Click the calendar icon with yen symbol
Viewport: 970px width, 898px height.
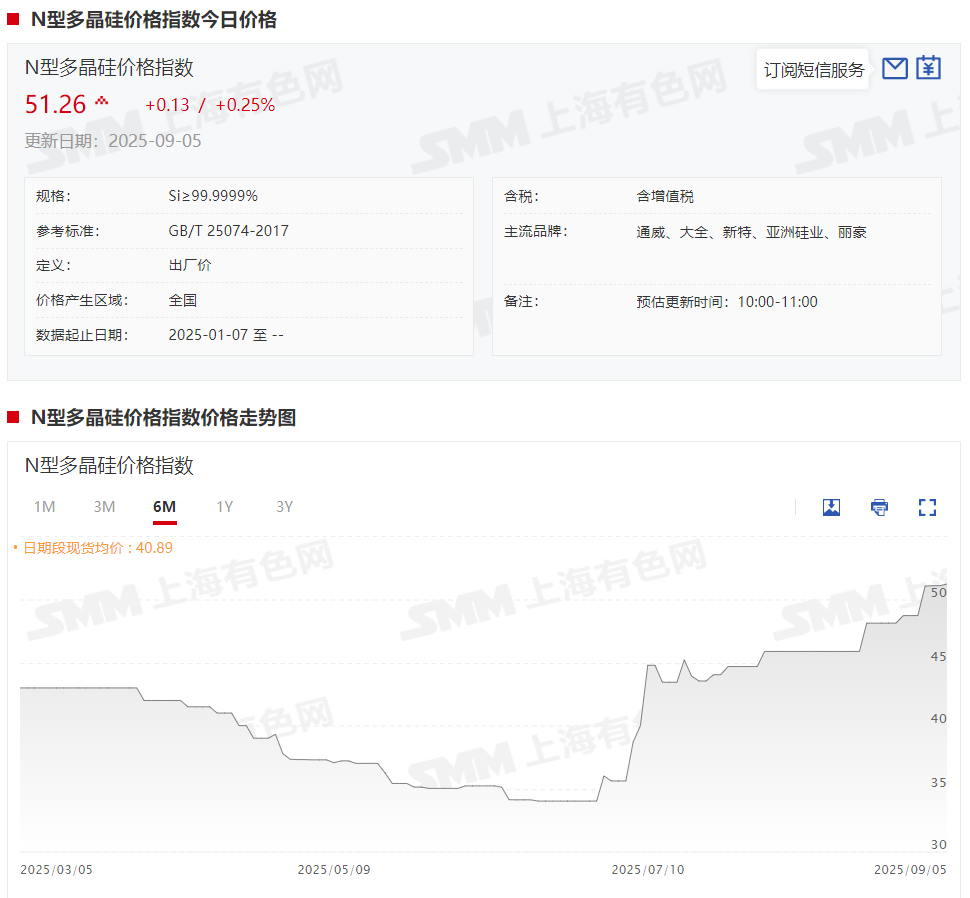coord(929,68)
